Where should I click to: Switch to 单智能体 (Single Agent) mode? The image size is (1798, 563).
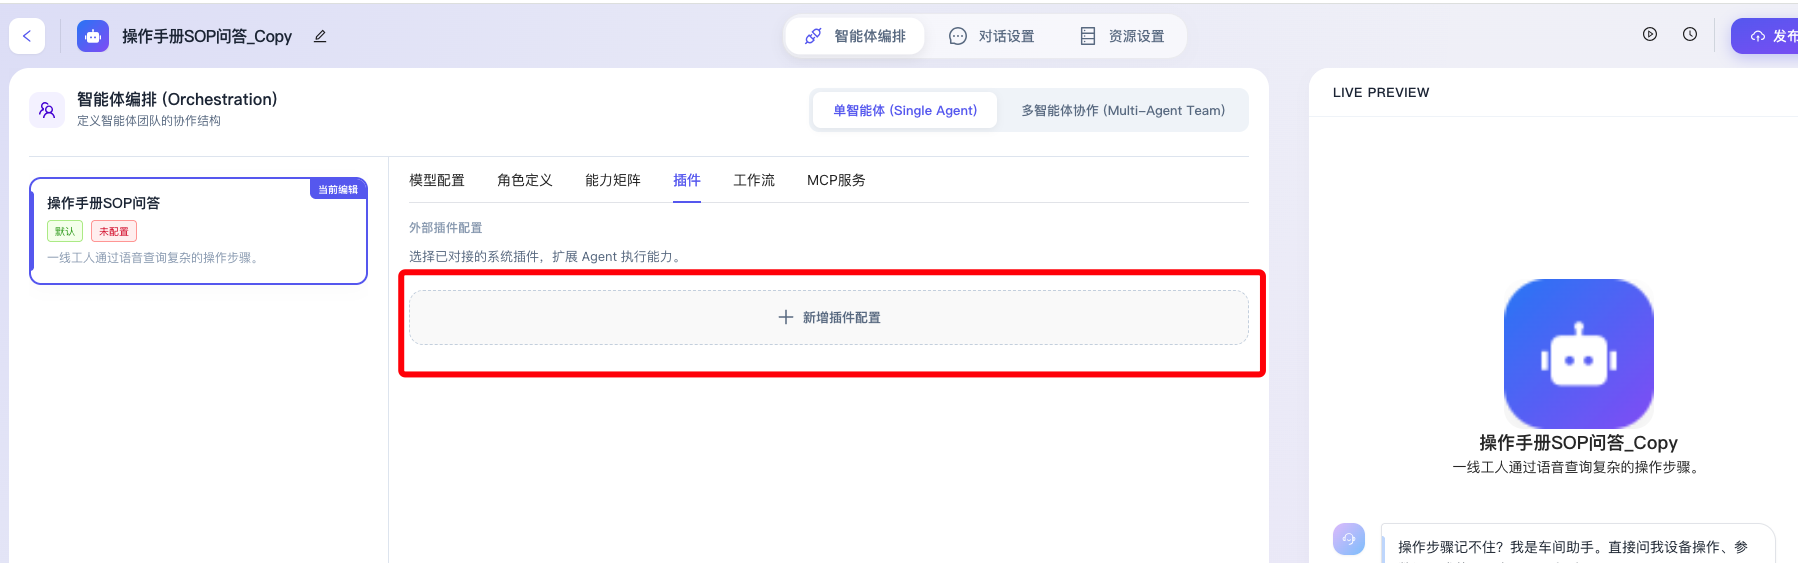coord(904,110)
